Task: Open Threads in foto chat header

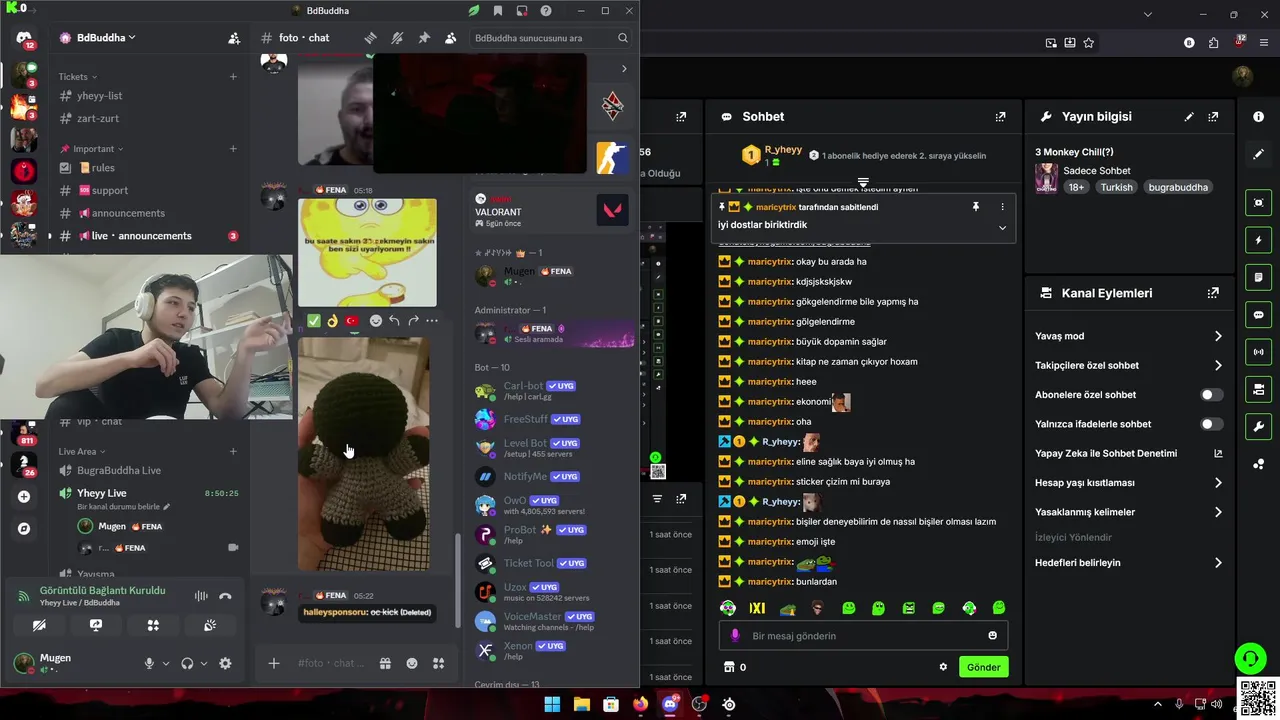Action: [x=370, y=38]
